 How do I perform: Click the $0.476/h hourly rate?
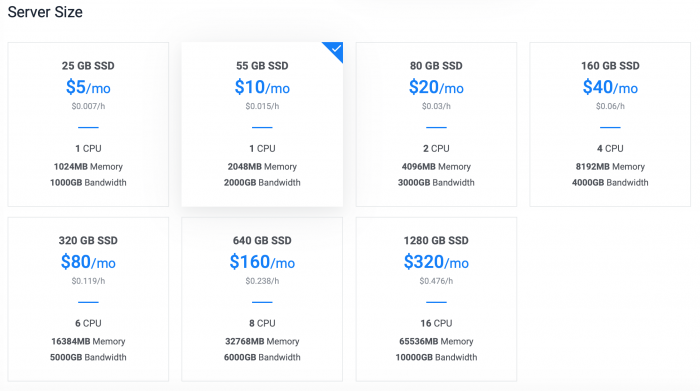[x=436, y=281]
